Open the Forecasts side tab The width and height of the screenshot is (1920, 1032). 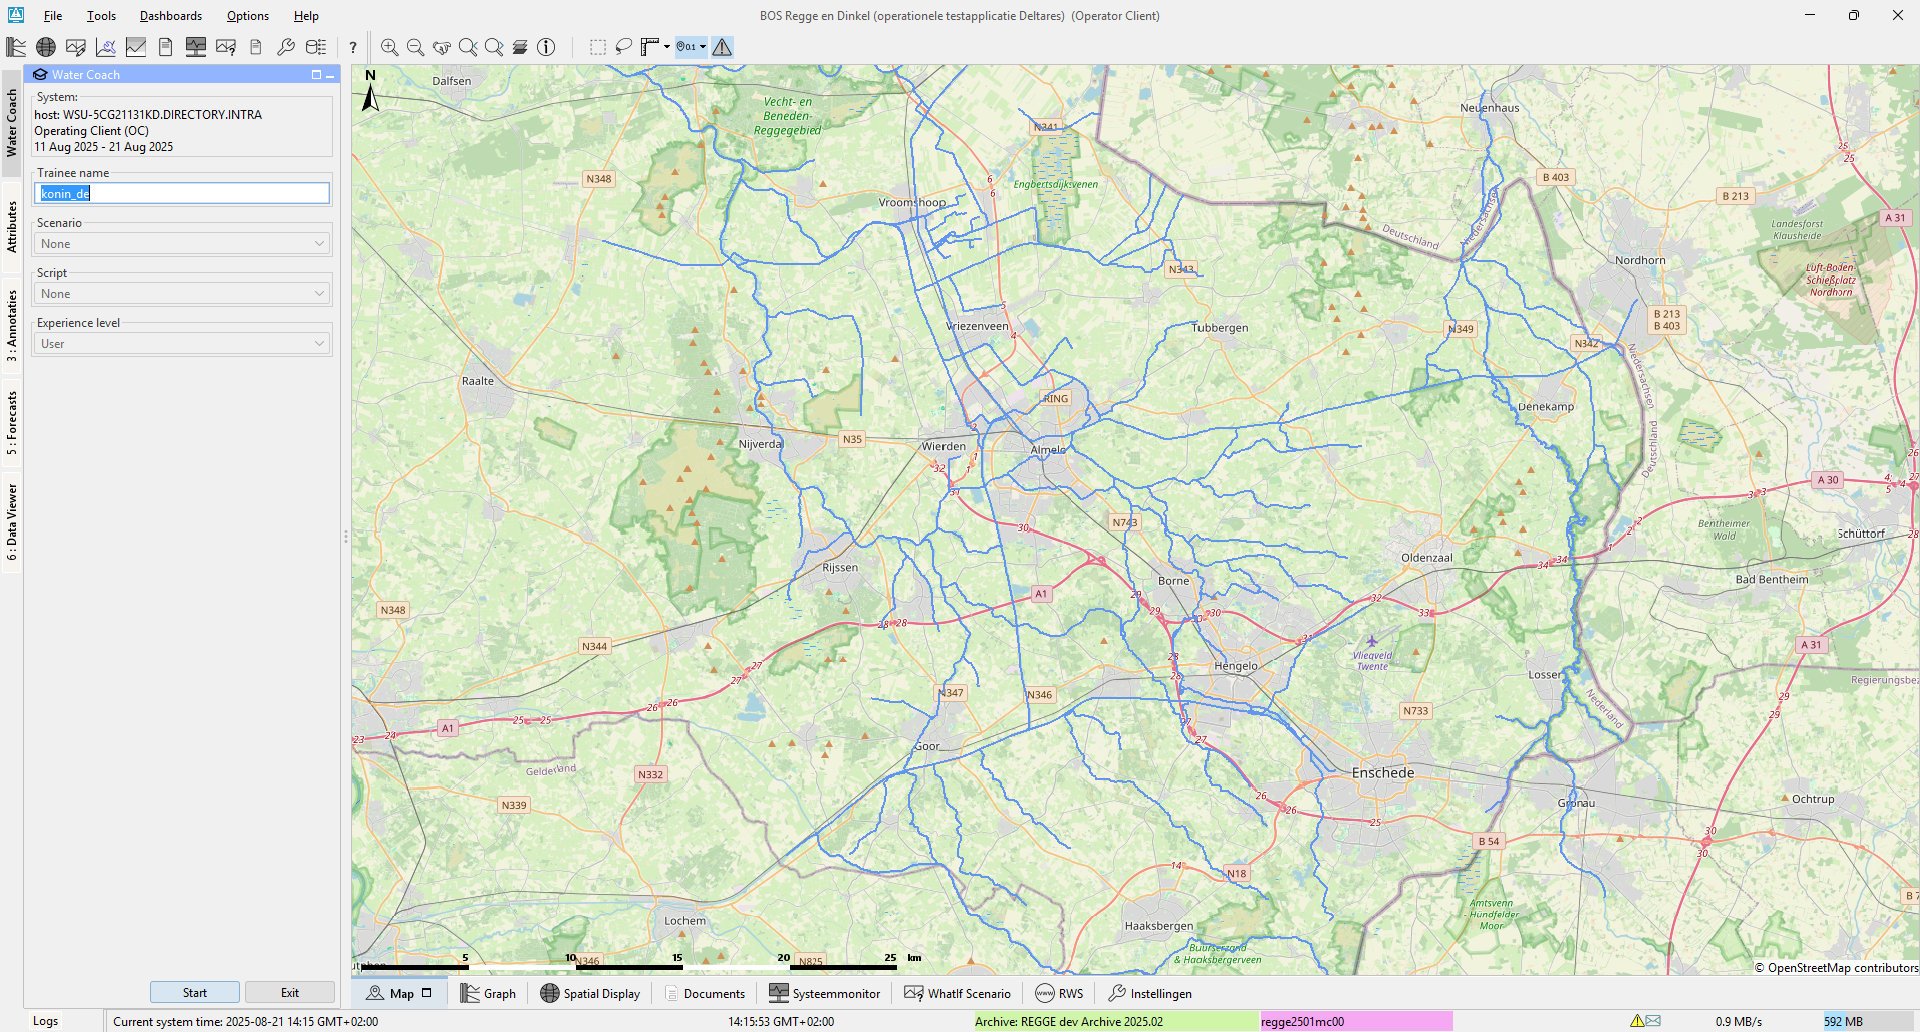12,422
